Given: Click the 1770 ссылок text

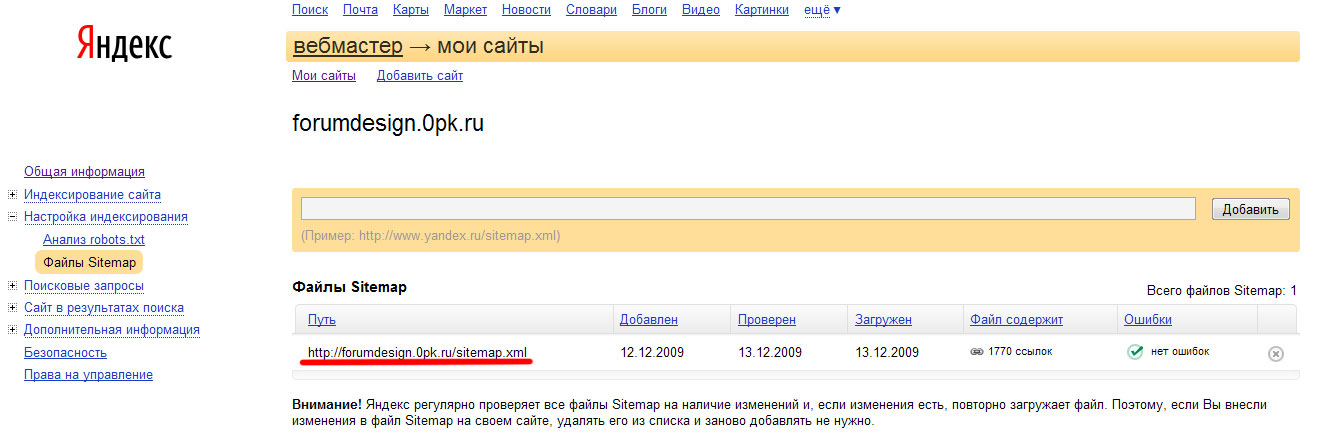Looking at the screenshot, I should pyautogui.click(x=1020, y=352).
